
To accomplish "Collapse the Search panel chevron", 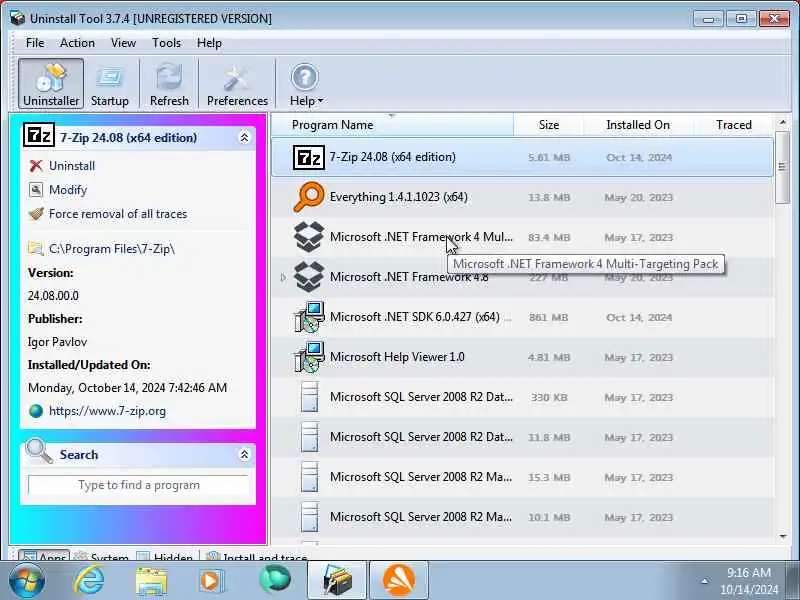I will click(244, 454).
